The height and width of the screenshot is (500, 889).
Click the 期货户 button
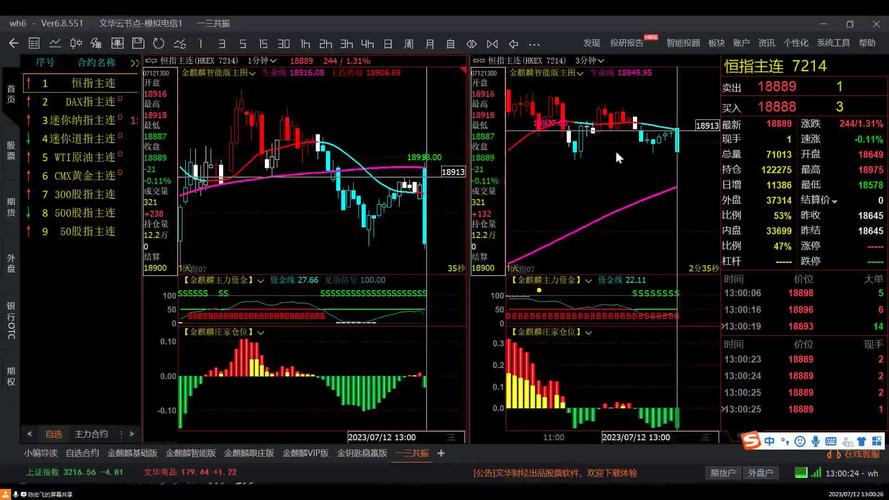pyautogui.click(x=722, y=473)
